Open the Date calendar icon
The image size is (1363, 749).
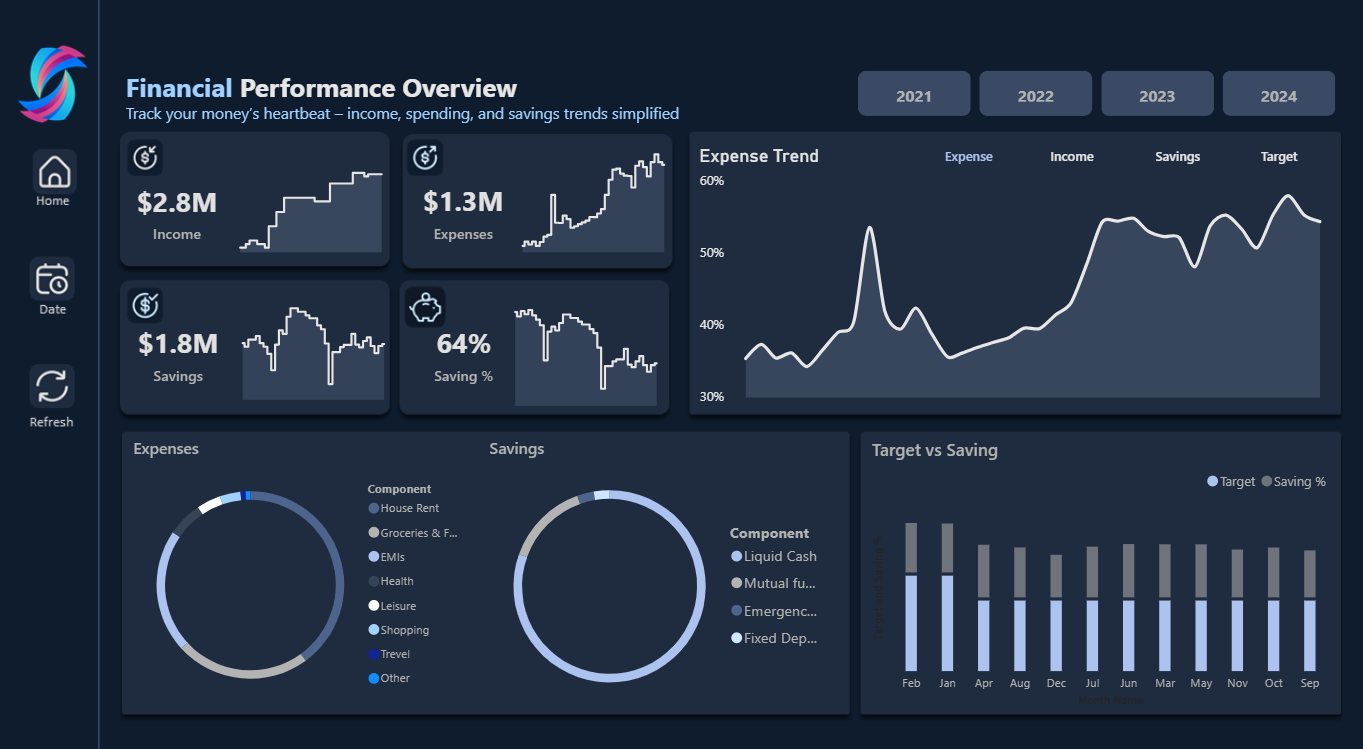click(52, 279)
